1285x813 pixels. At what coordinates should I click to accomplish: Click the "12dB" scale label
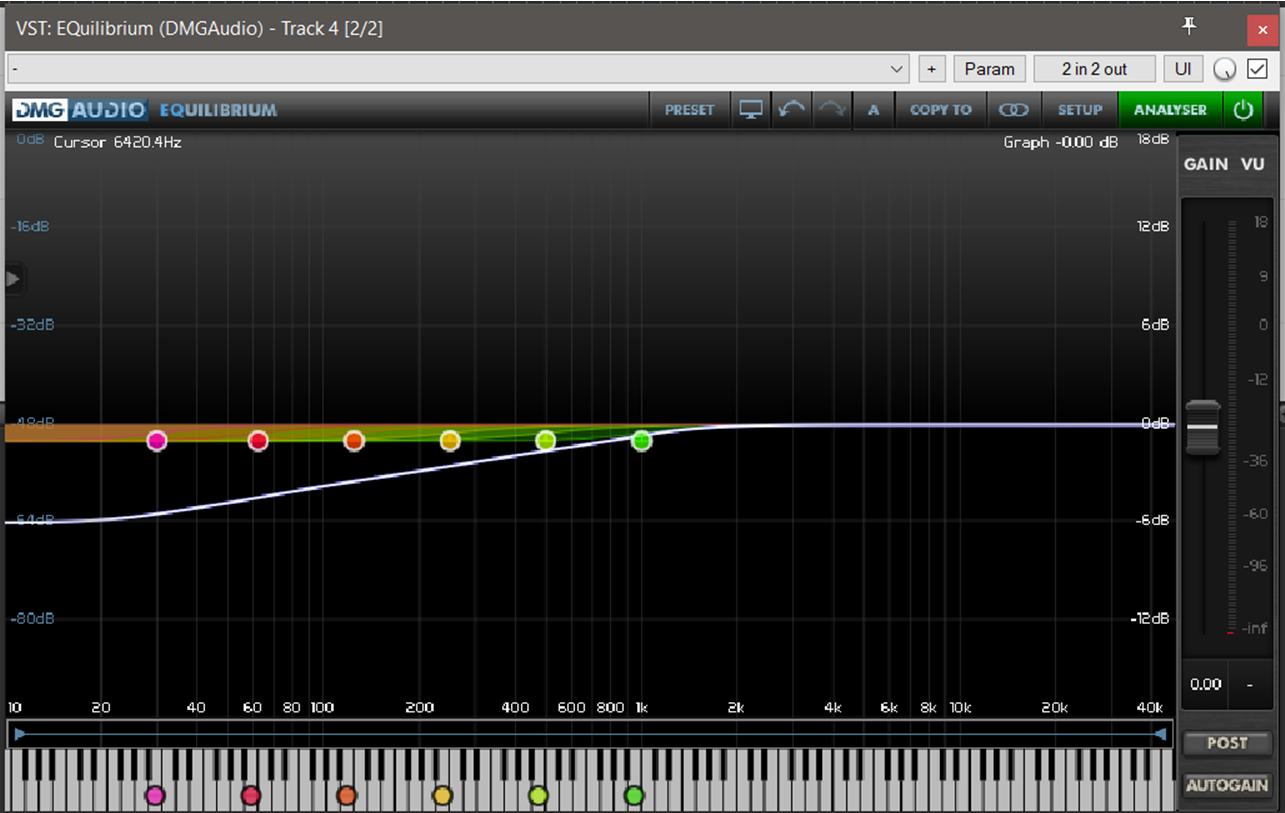click(x=1153, y=226)
